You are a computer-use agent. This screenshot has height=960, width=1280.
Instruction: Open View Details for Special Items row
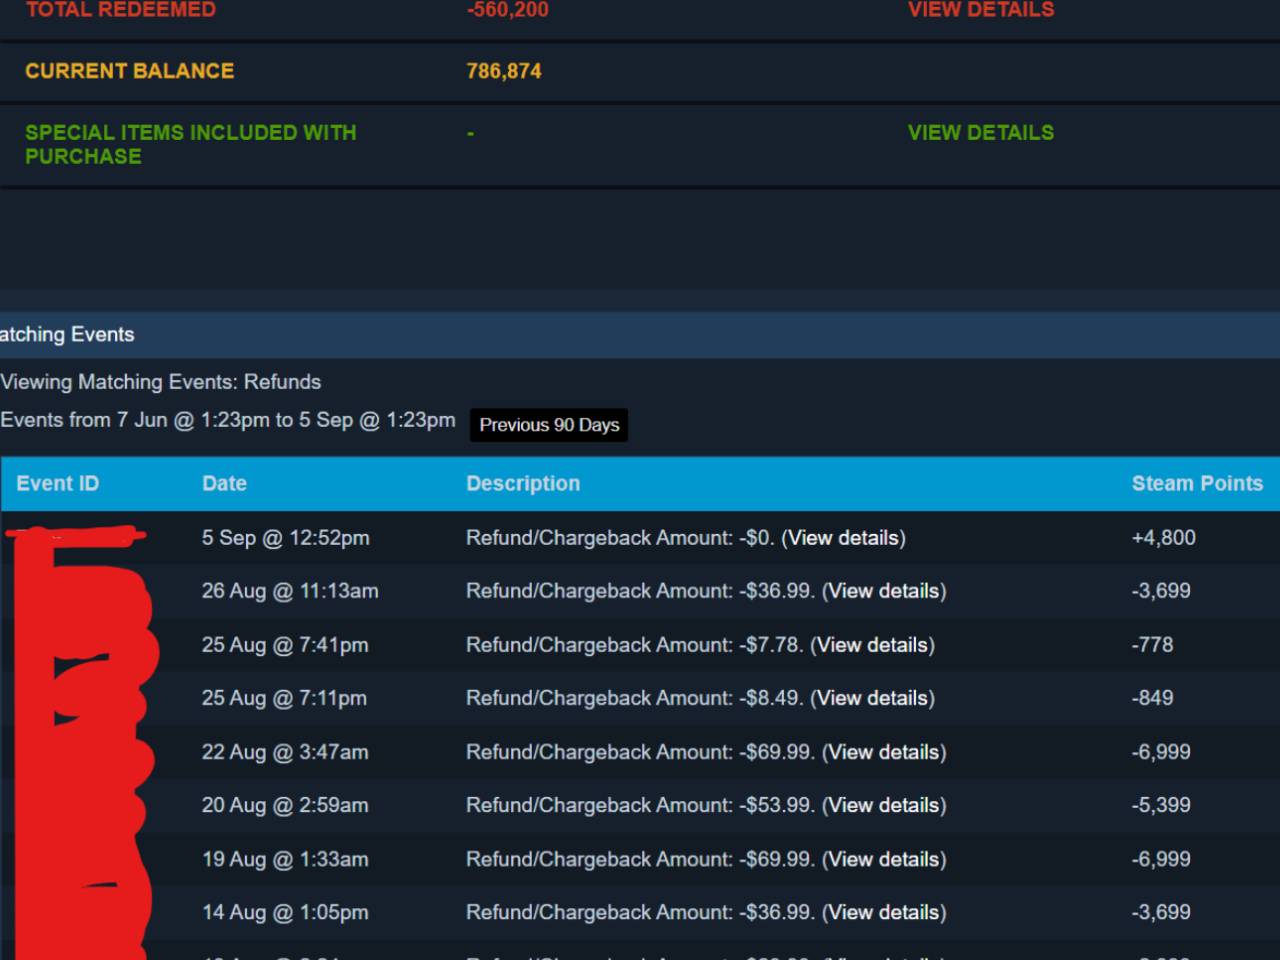point(980,133)
